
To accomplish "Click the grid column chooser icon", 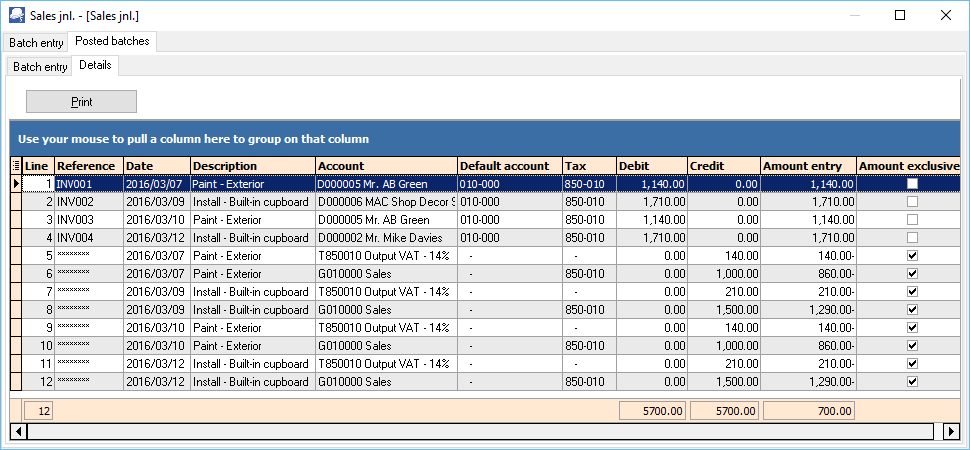I will (x=15, y=166).
